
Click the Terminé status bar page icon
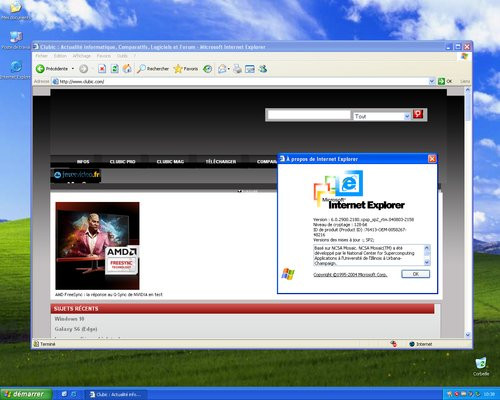click(37, 344)
